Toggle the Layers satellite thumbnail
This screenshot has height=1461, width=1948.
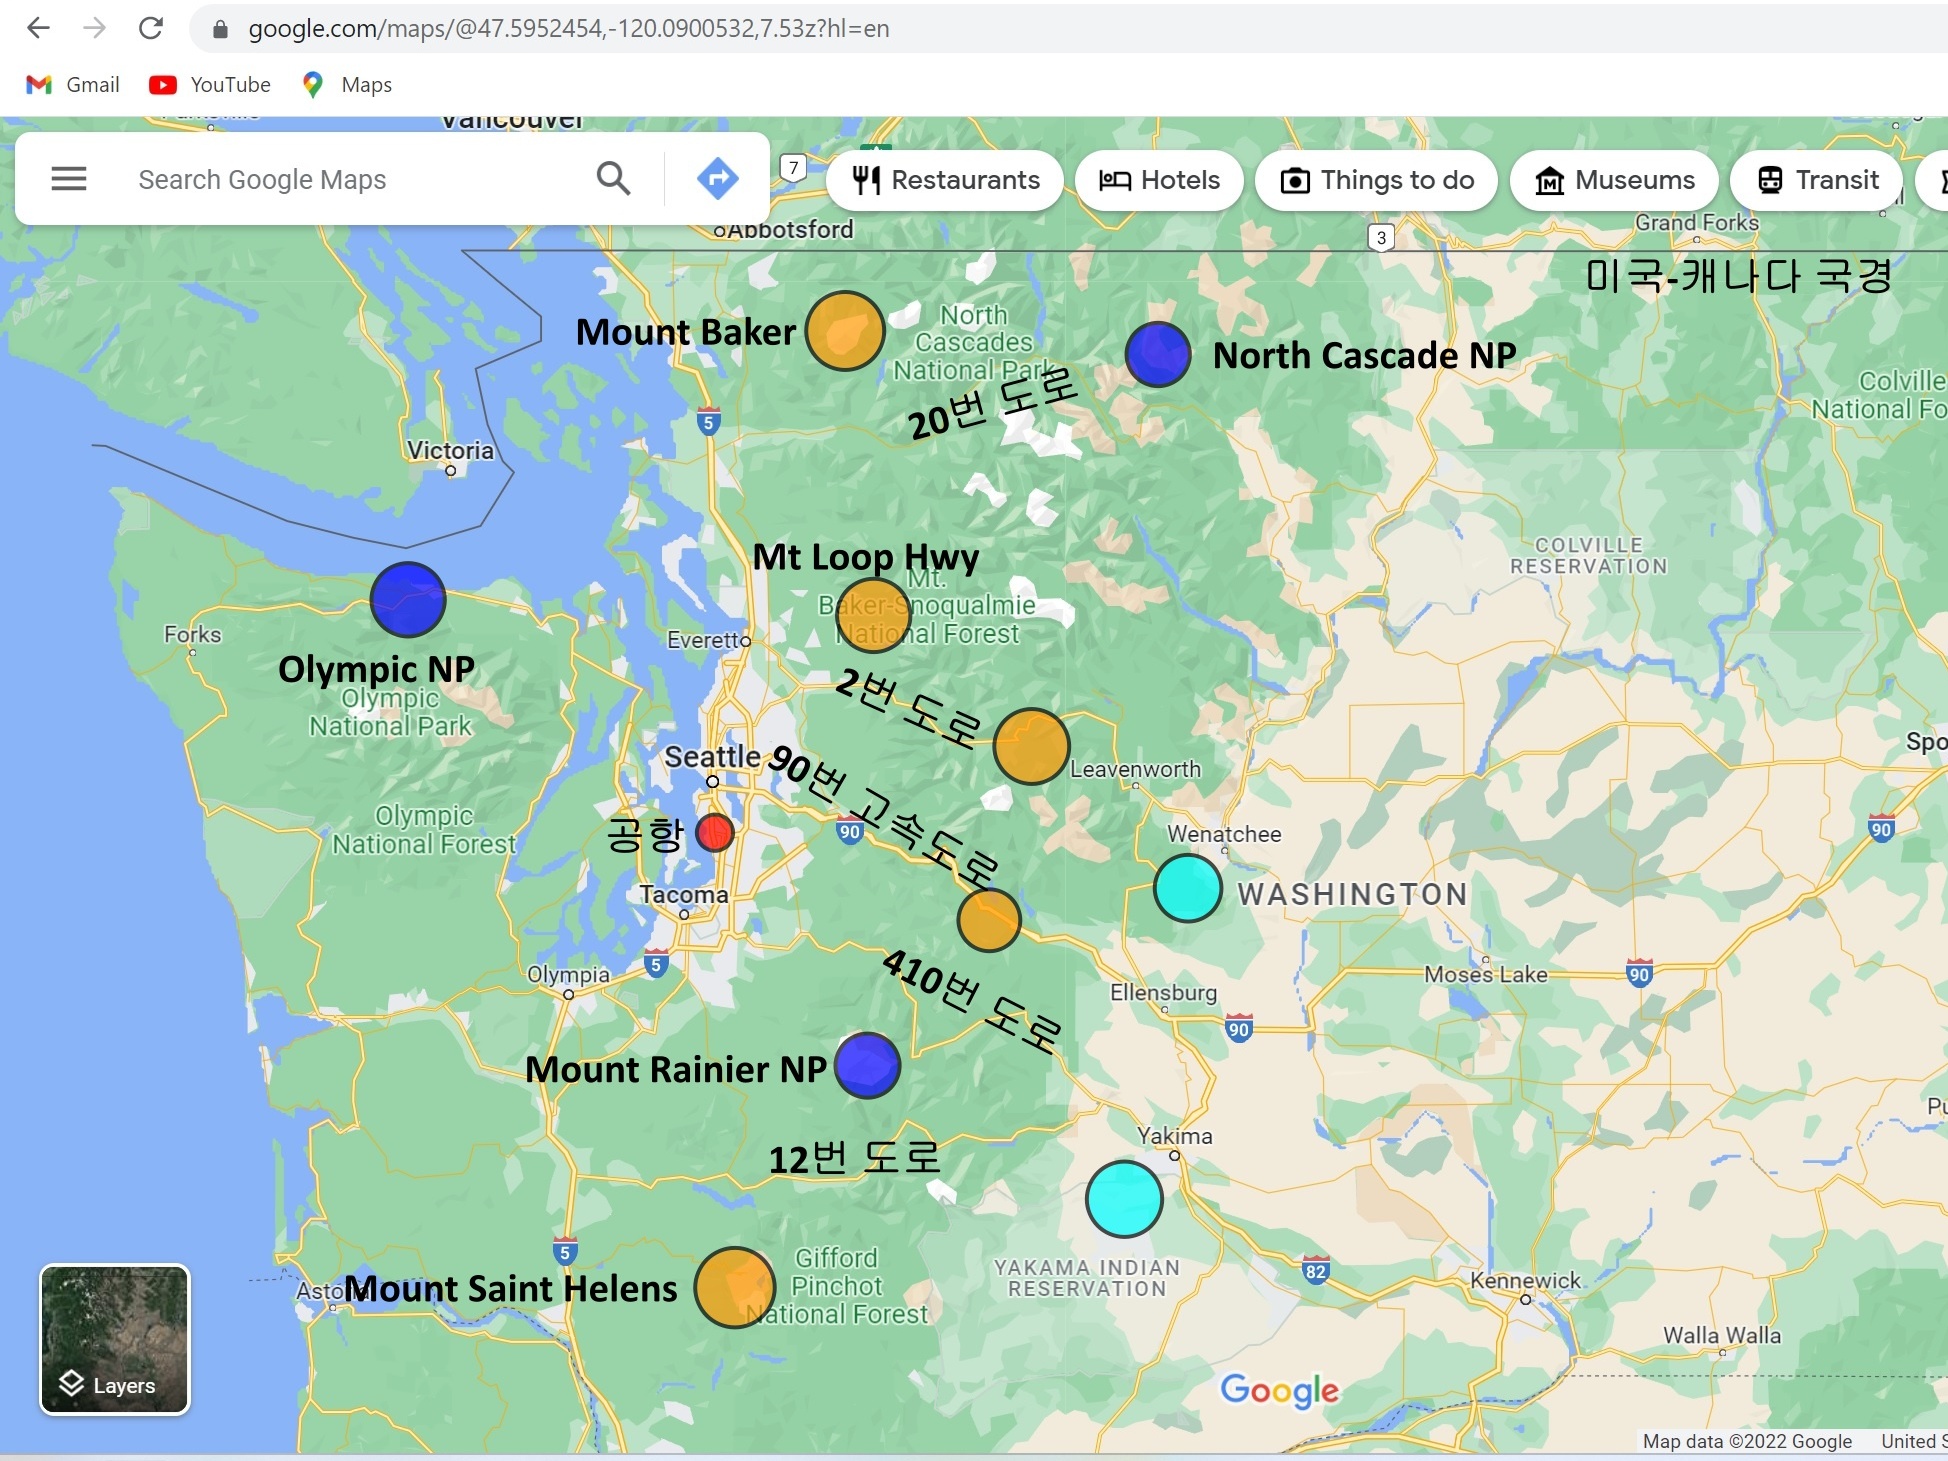[115, 1339]
